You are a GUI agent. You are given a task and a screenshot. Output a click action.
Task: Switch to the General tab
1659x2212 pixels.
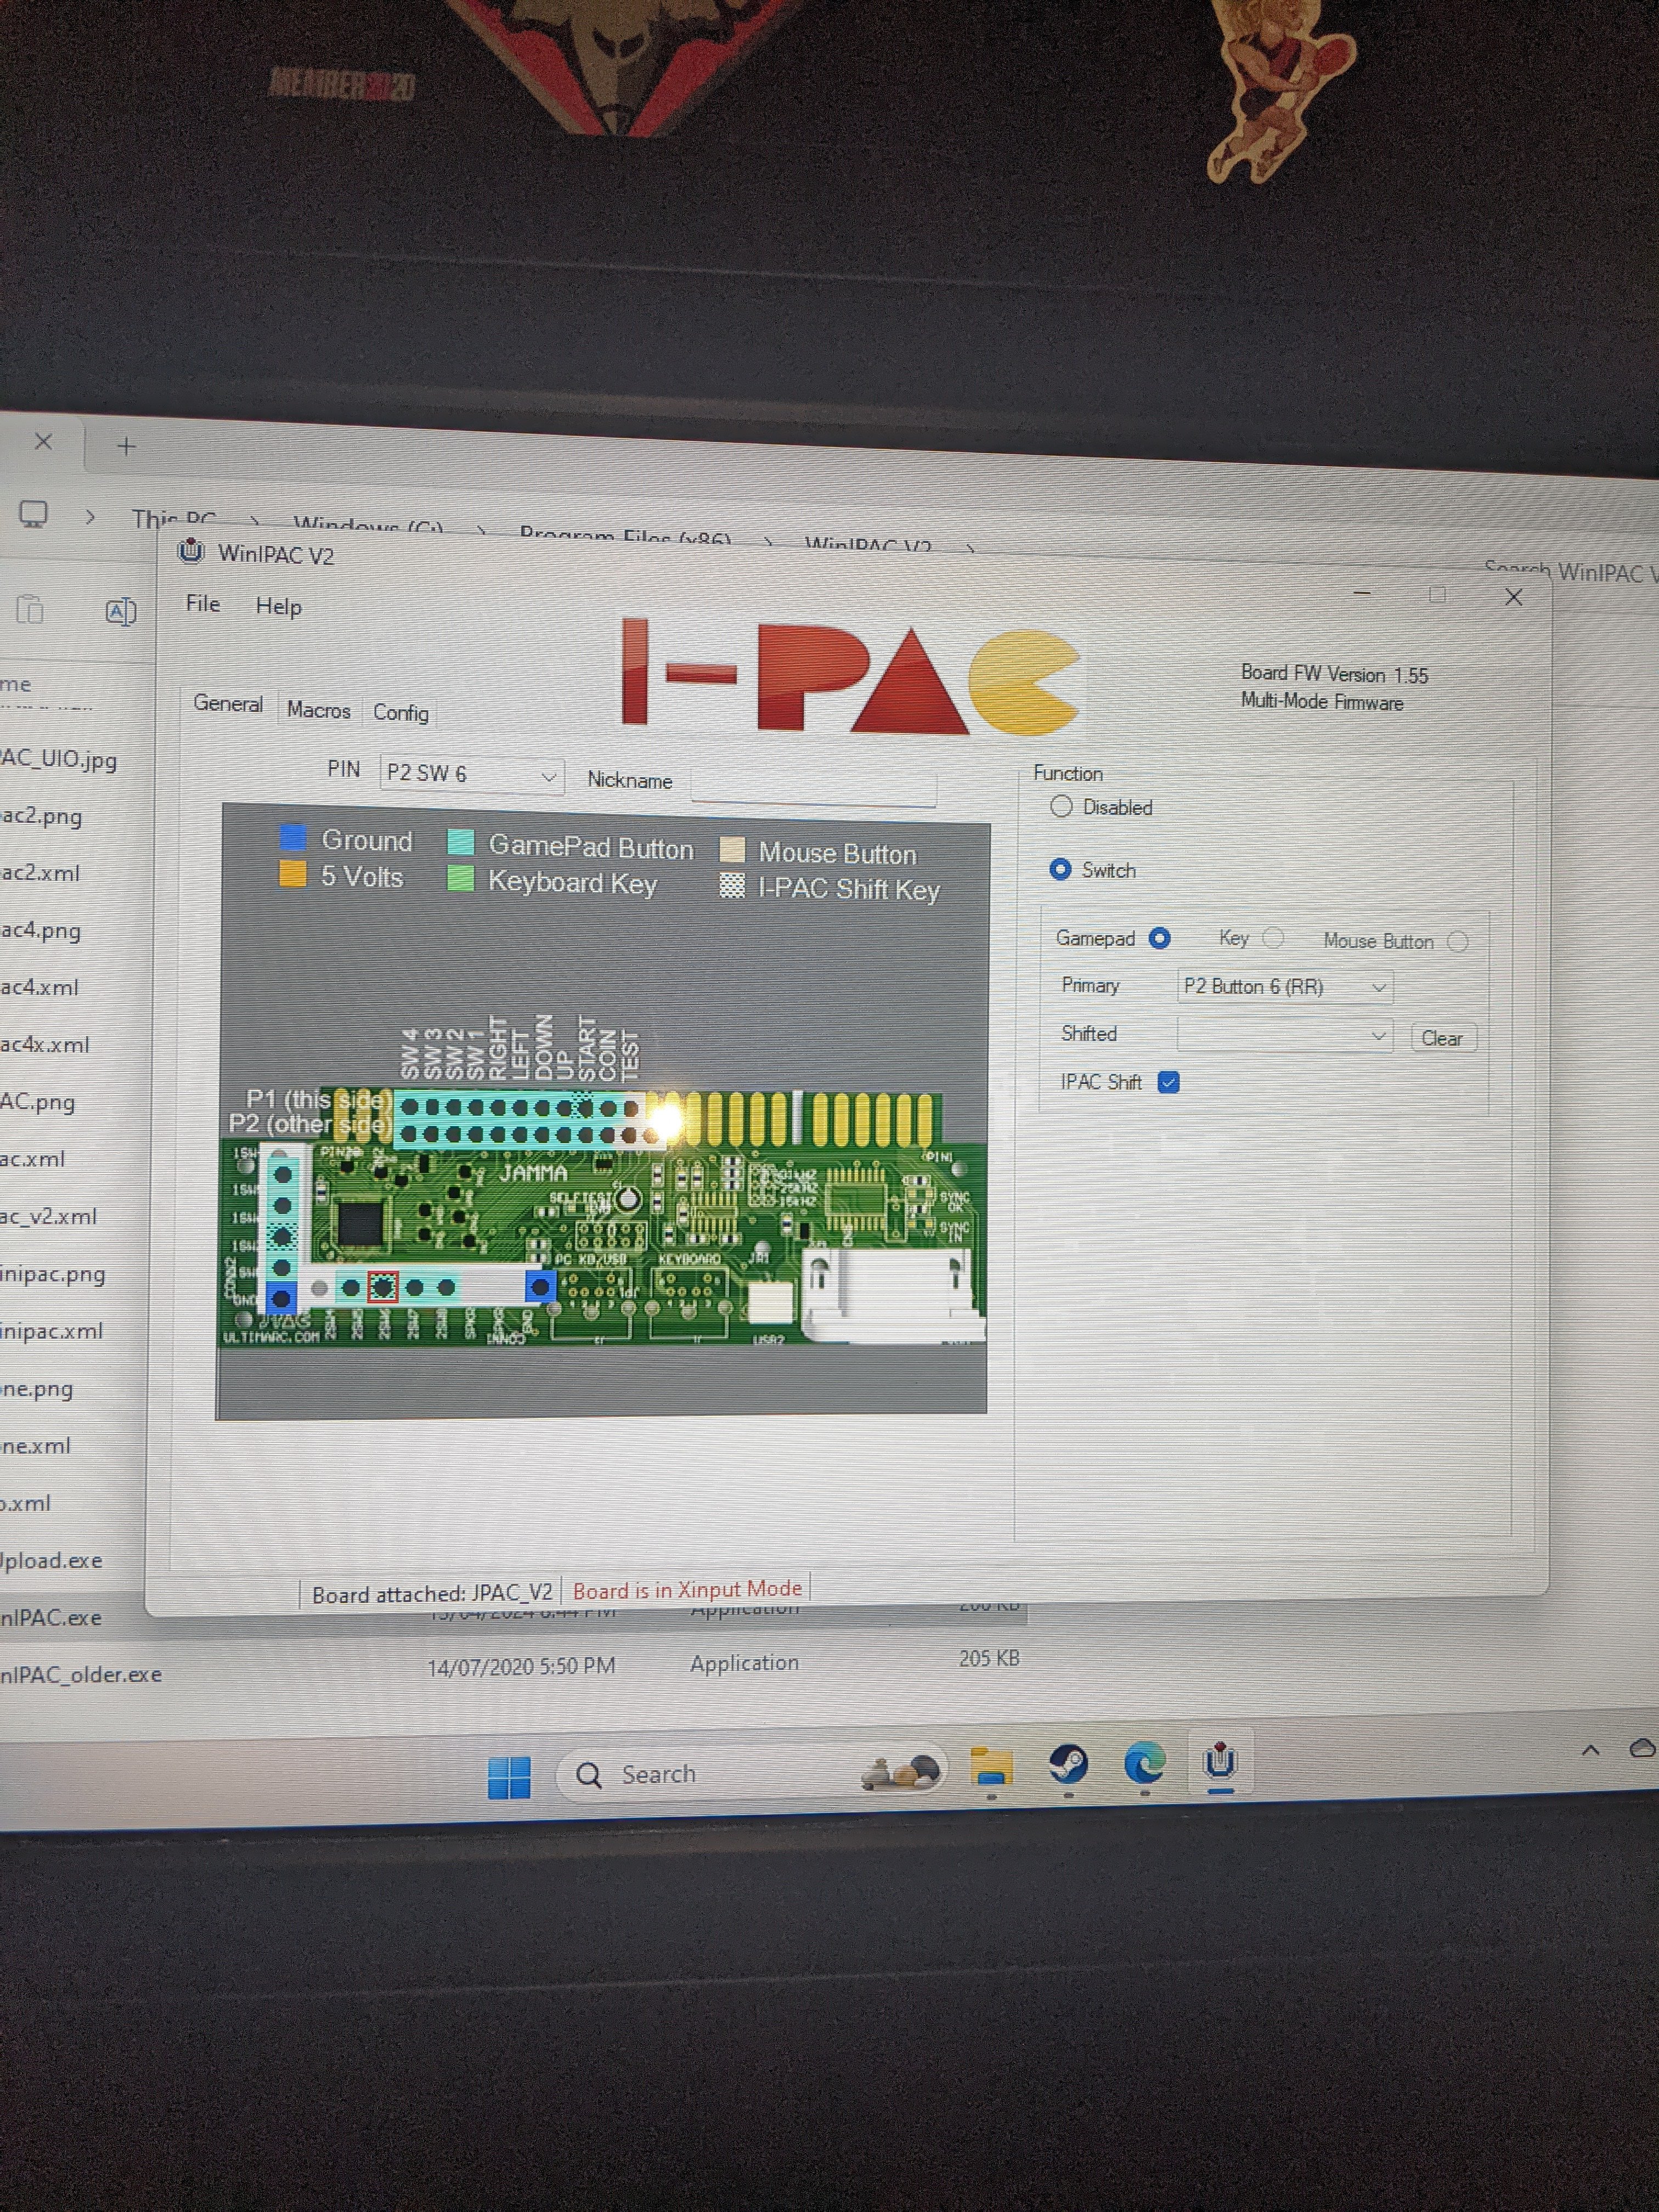point(228,703)
